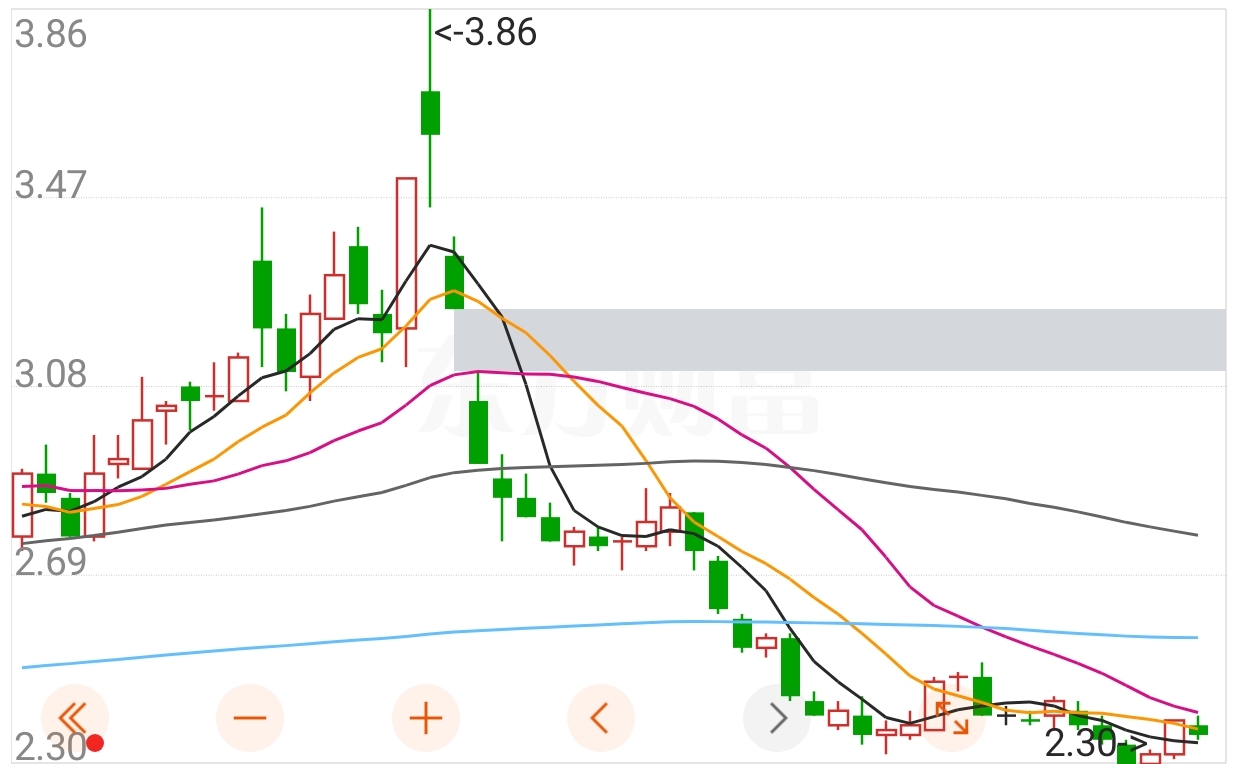Zoom in the chart with plus icon
Image resolution: width=1238 pixels, height=764 pixels.
click(425, 717)
